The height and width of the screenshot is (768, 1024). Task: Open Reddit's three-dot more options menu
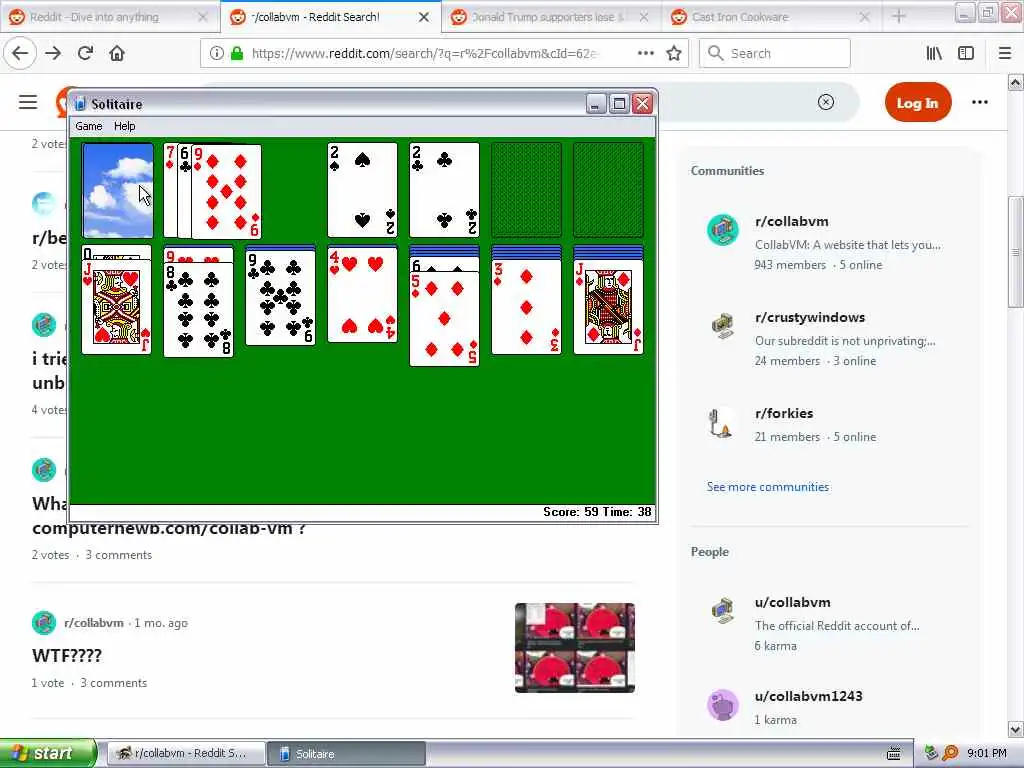pos(980,102)
